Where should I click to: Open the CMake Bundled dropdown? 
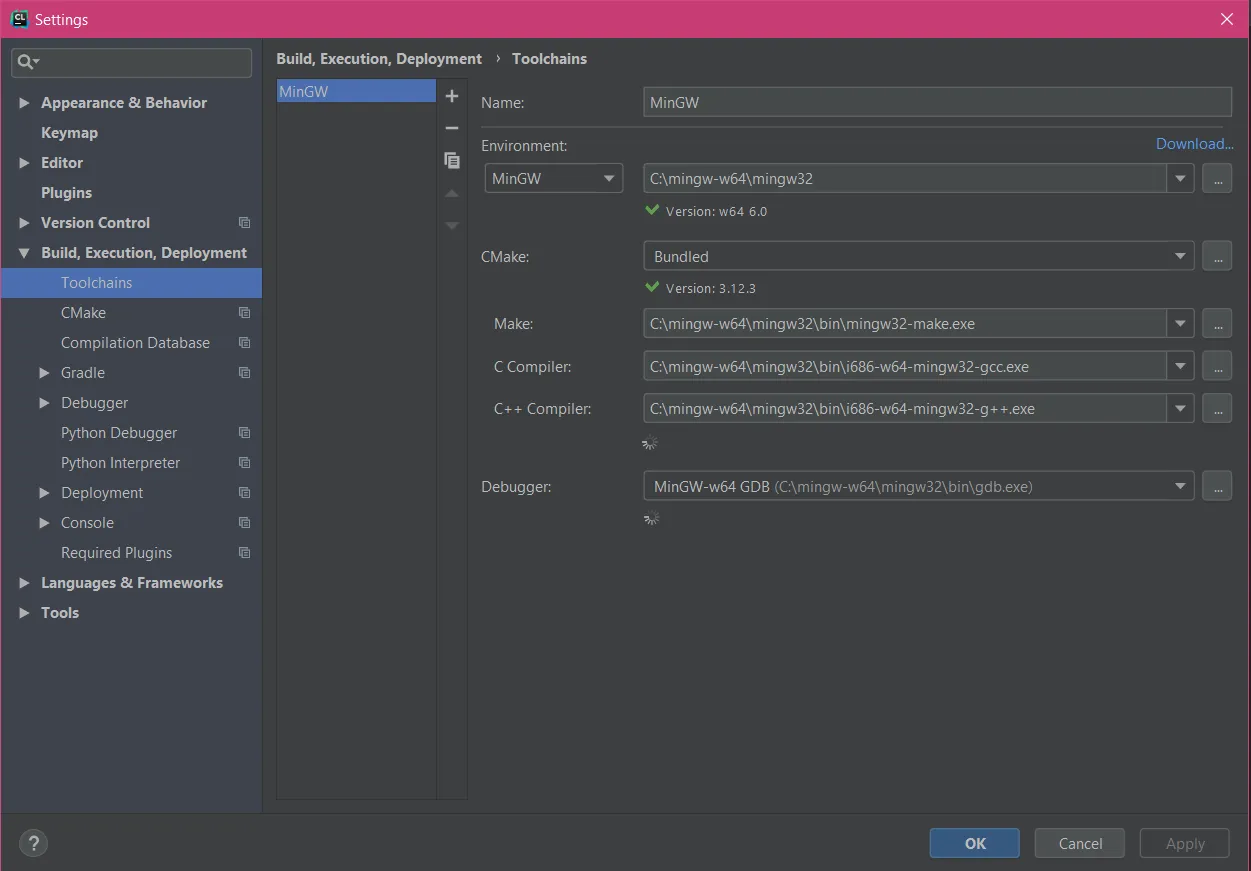click(x=918, y=256)
